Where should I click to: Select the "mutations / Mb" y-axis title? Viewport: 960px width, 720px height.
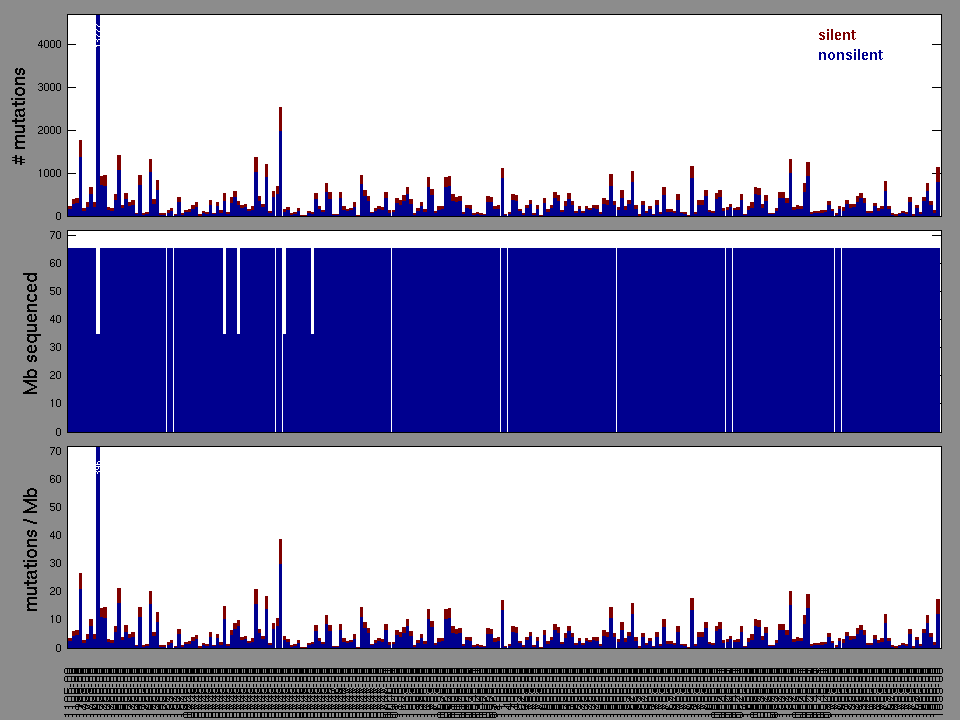(x=31, y=548)
